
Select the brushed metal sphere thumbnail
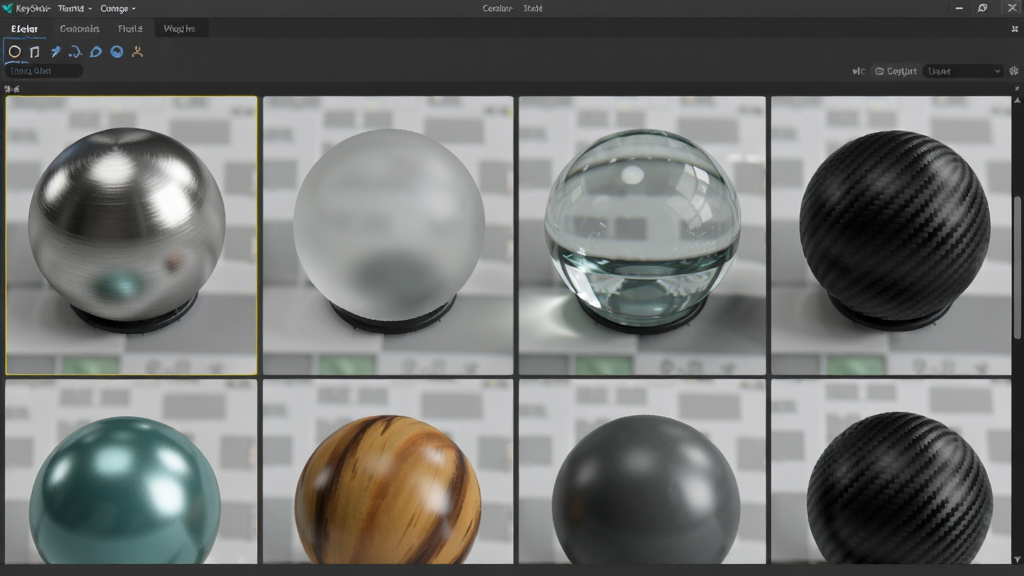pos(131,236)
